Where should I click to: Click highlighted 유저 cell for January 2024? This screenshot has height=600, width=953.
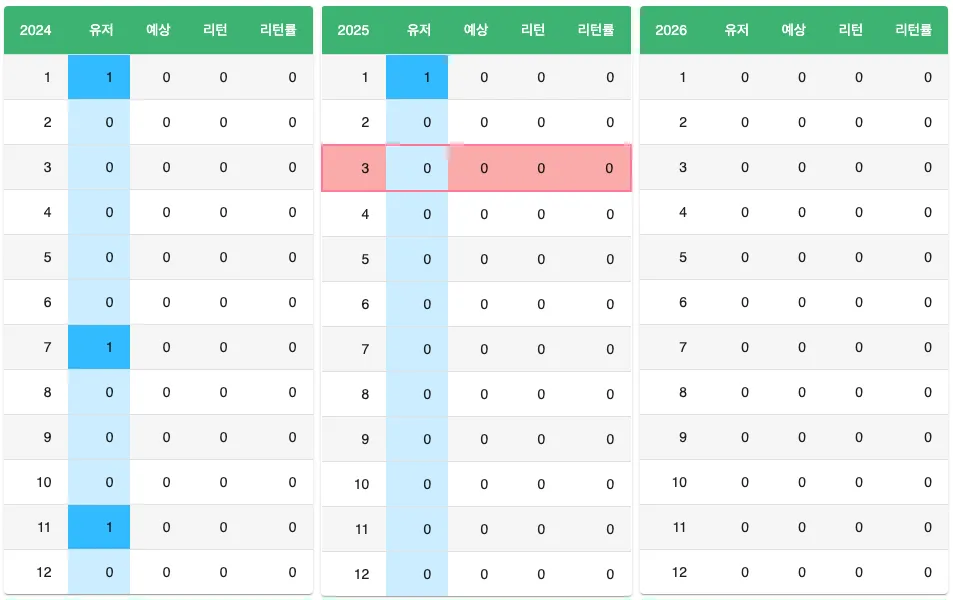pyautogui.click(x=99, y=77)
